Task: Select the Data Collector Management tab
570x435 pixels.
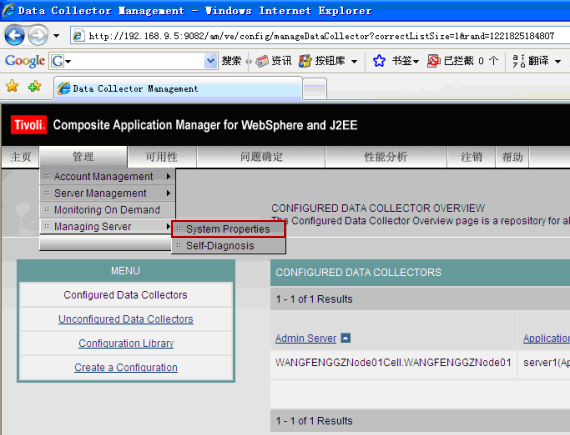Action: click(x=178, y=88)
